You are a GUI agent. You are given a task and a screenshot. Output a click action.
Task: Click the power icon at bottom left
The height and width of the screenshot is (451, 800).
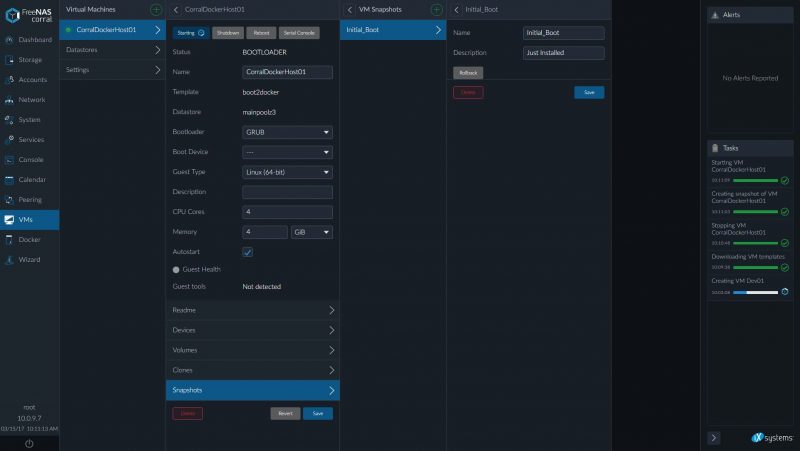(29, 442)
